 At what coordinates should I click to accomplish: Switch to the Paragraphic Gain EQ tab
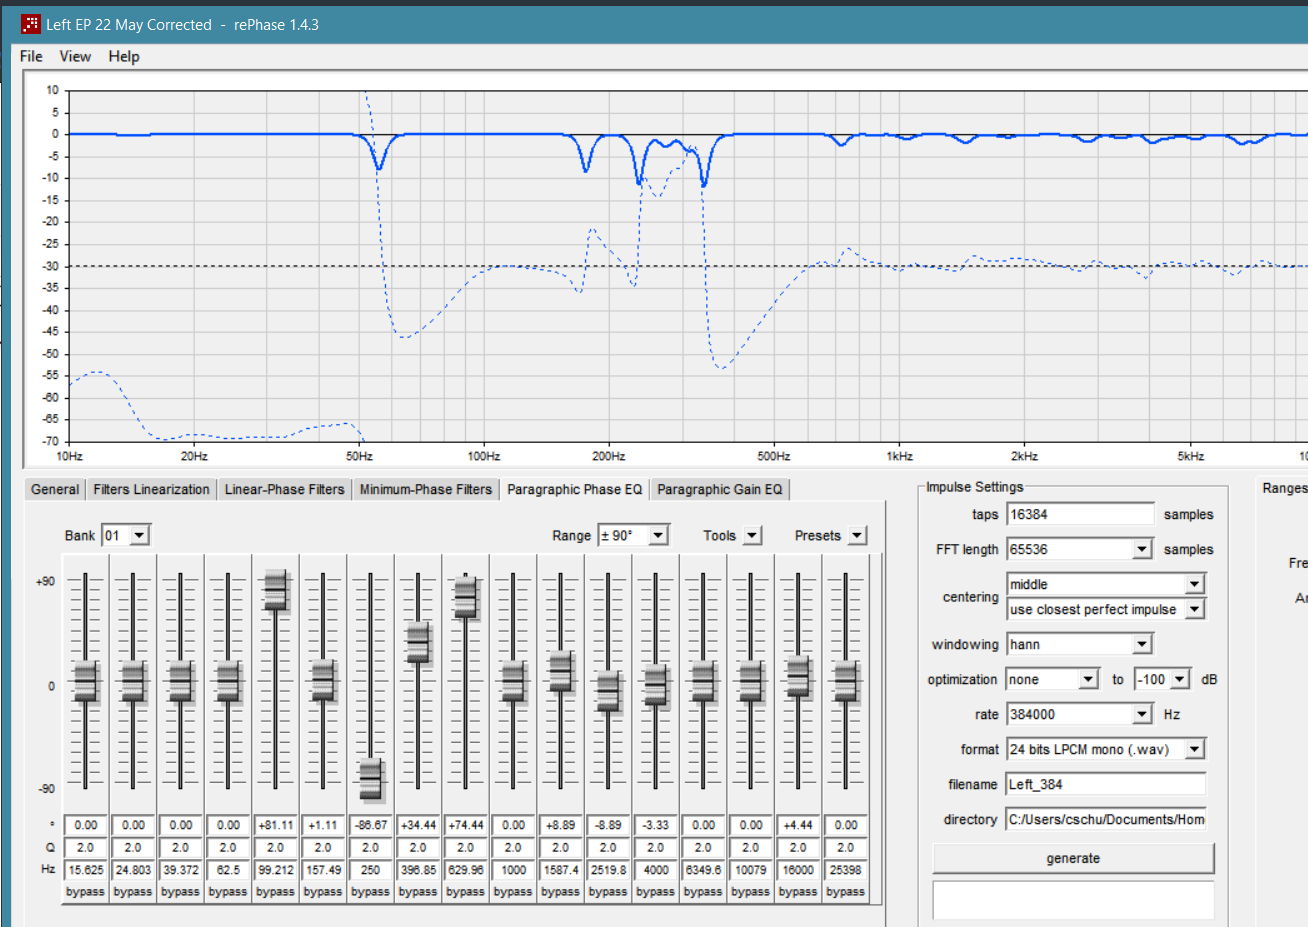719,489
